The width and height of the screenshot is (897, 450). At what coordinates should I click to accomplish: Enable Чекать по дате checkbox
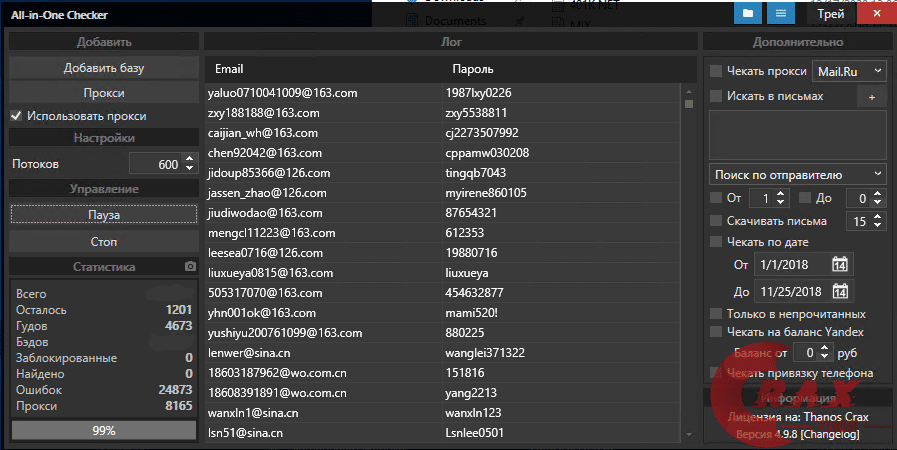pyautogui.click(x=716, y=242)
